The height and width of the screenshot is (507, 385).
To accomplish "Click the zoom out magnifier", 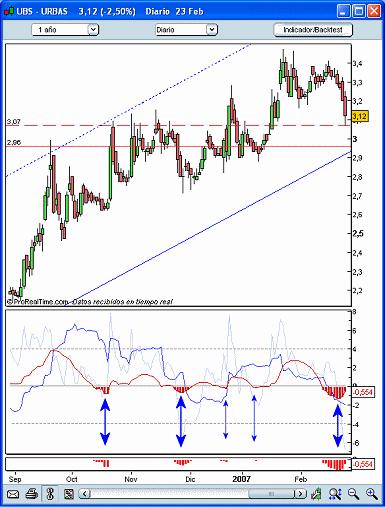I will (x=353, y=494).
